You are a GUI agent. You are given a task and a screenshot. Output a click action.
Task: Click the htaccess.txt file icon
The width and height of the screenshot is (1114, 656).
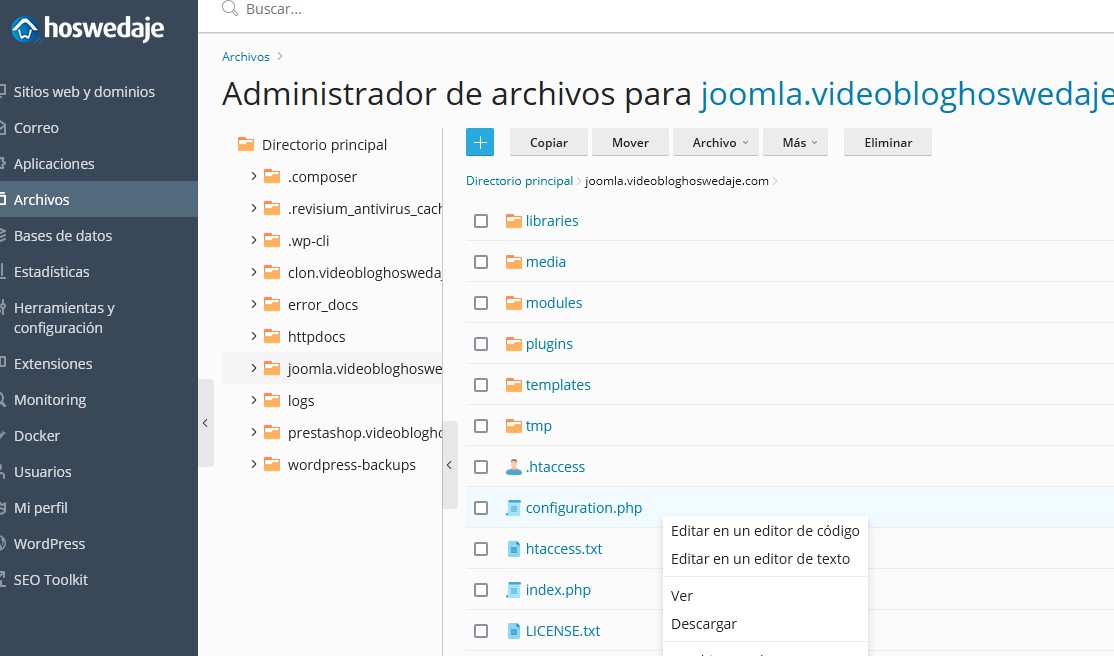point(514,549)
